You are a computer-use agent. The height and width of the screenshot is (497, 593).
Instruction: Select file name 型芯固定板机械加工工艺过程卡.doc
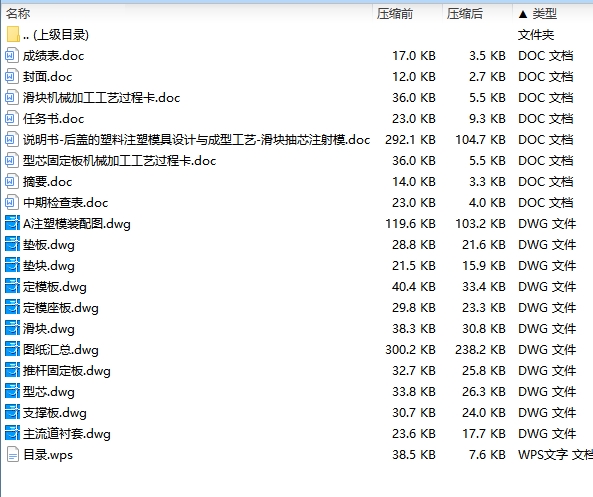coord(119,161)
